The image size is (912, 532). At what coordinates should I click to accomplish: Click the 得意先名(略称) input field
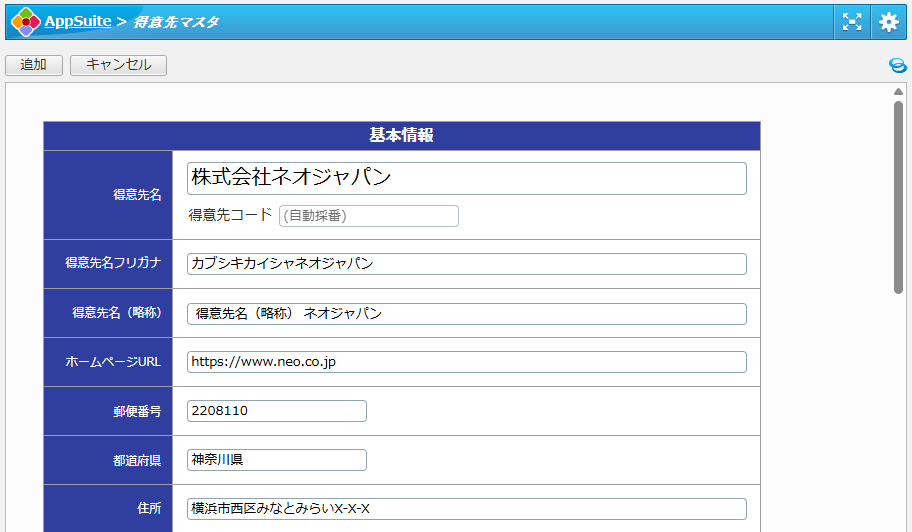point(466,314)
